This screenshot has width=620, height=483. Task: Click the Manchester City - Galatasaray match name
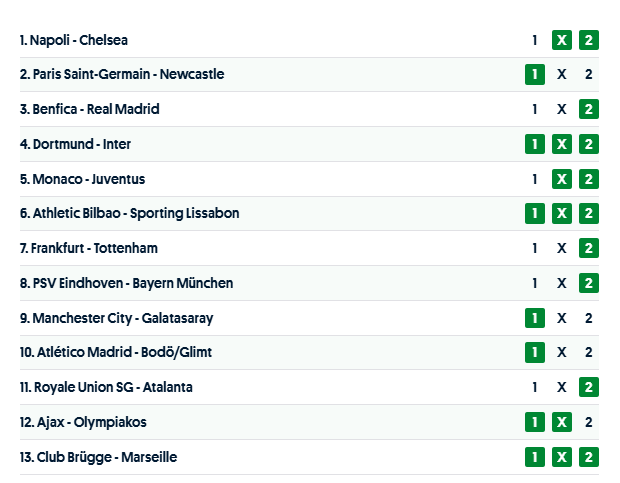[x=116, y=318]
